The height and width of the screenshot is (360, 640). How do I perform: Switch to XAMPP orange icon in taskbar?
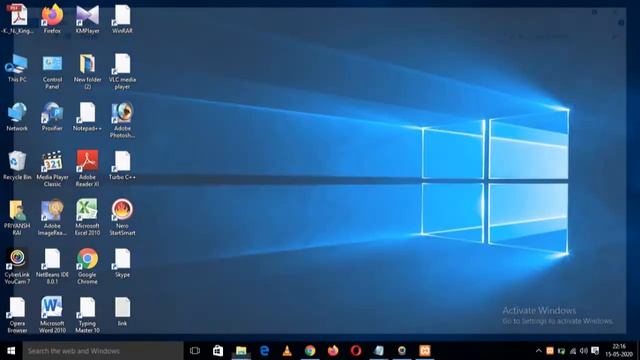pyautogui.click(x=425, y=351)
